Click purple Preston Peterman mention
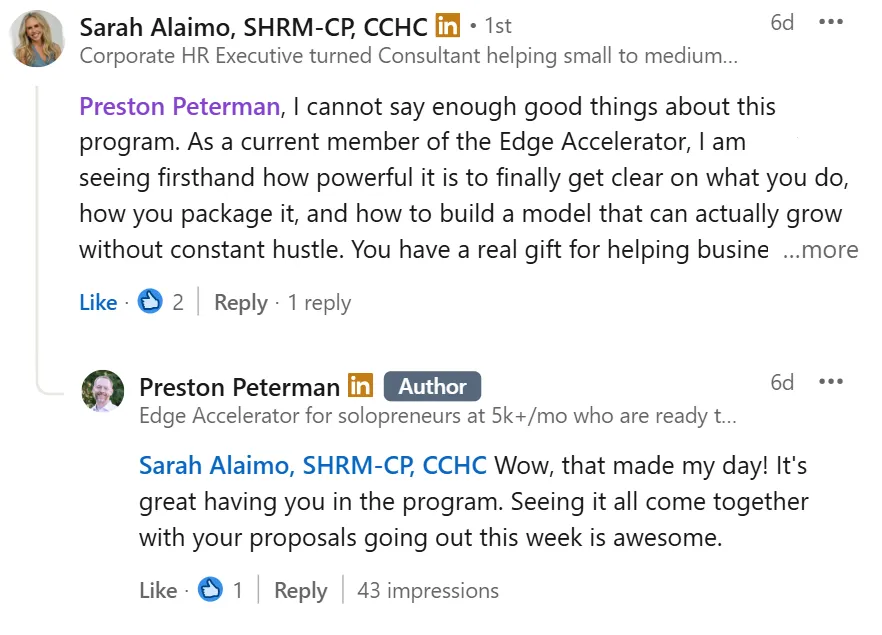The image size is (882, 635). pyautogui.click(x=179, y=106)
